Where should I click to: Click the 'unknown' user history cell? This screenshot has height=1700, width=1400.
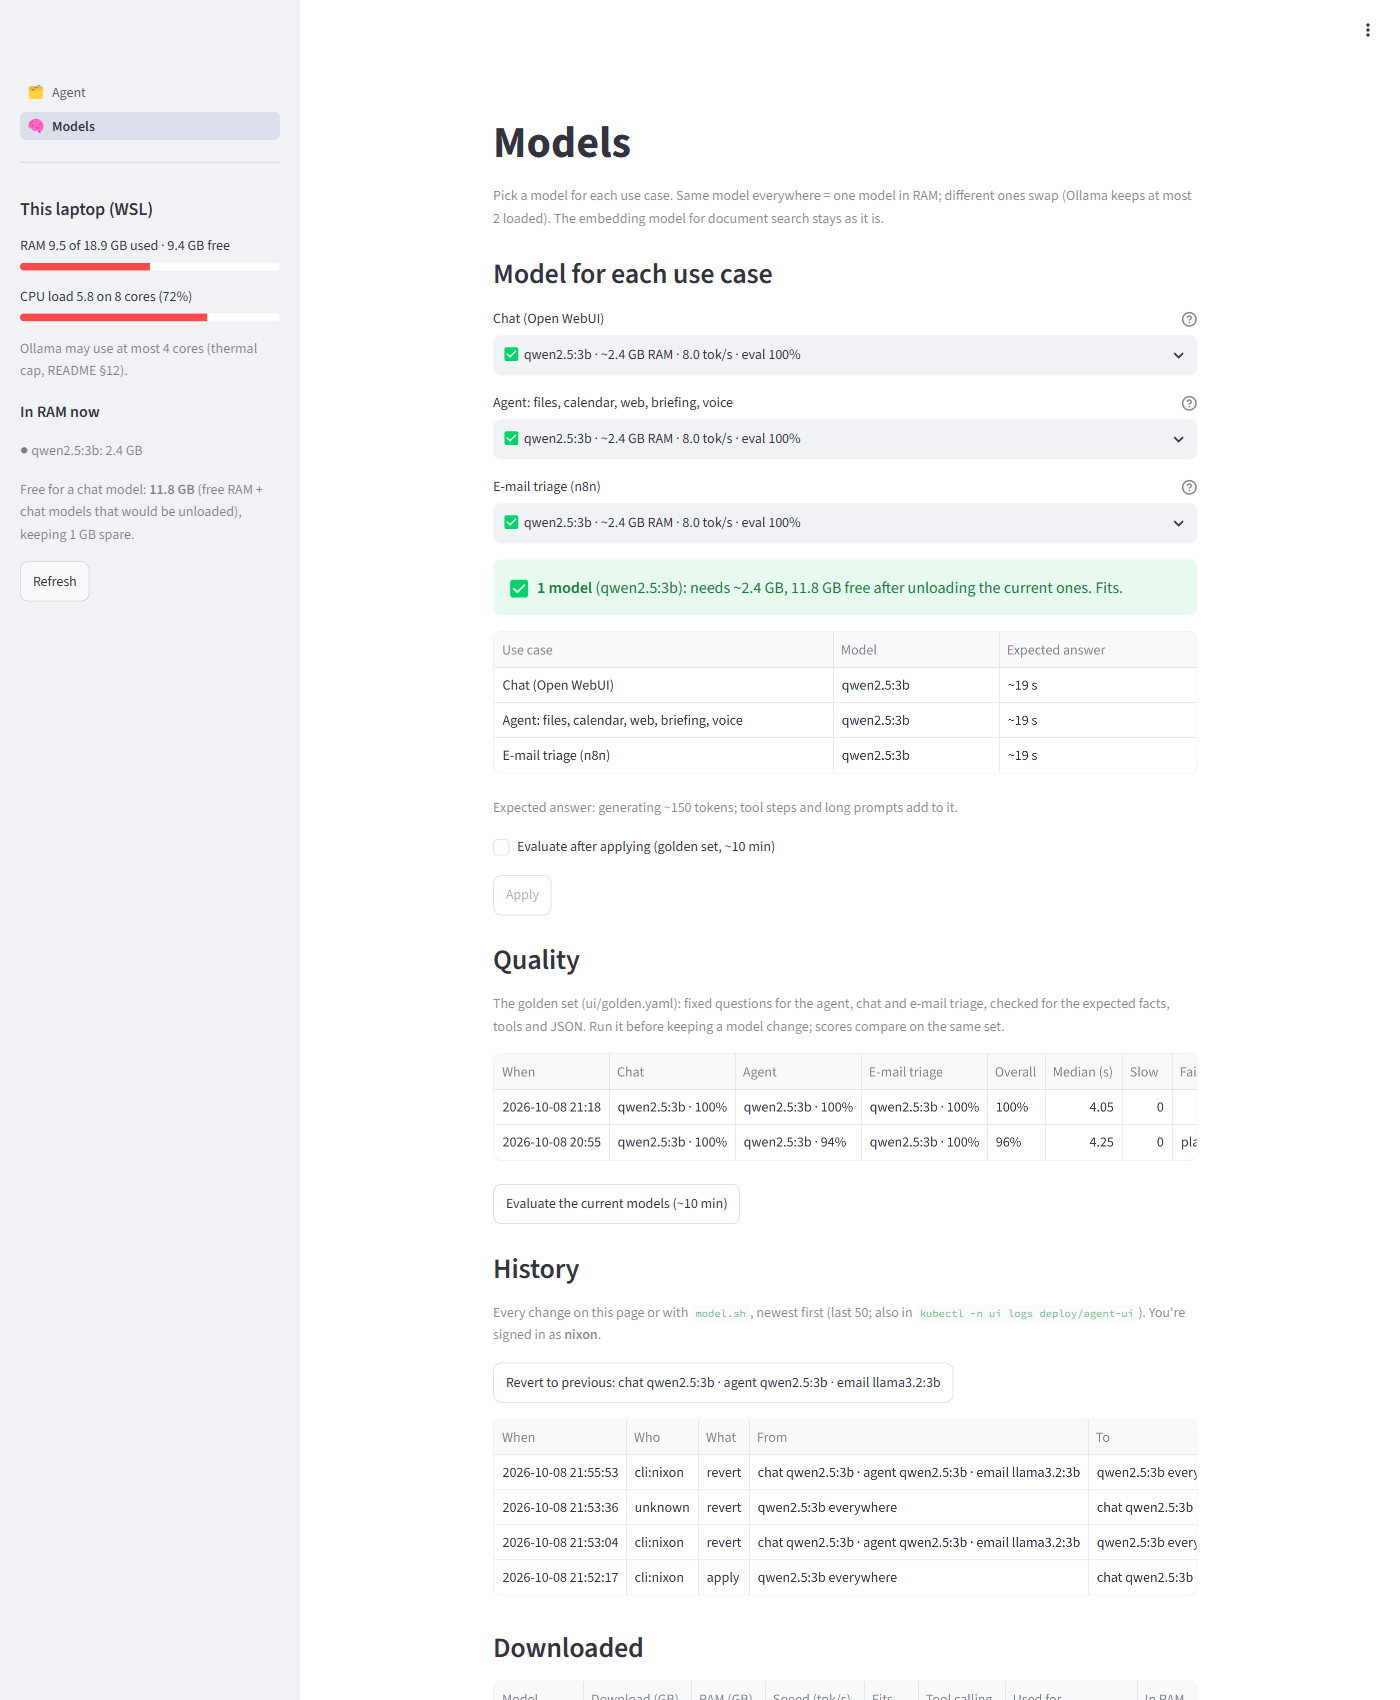[x=661, y=1507]
